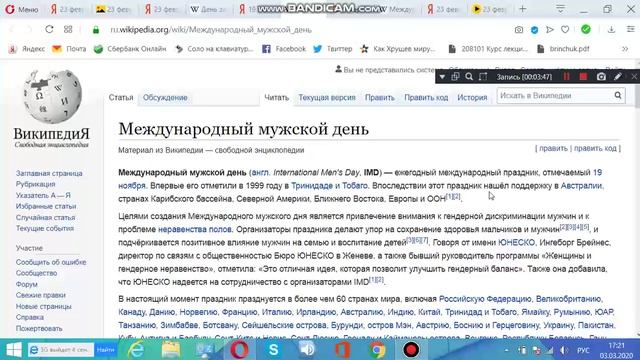Follow the неравенства полов link
The image size is (640, 360).
coord(195,229)
